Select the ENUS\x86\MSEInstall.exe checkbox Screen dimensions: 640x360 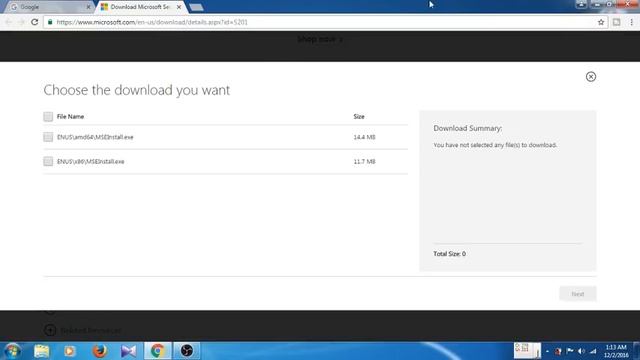click(x=48, y=162)
